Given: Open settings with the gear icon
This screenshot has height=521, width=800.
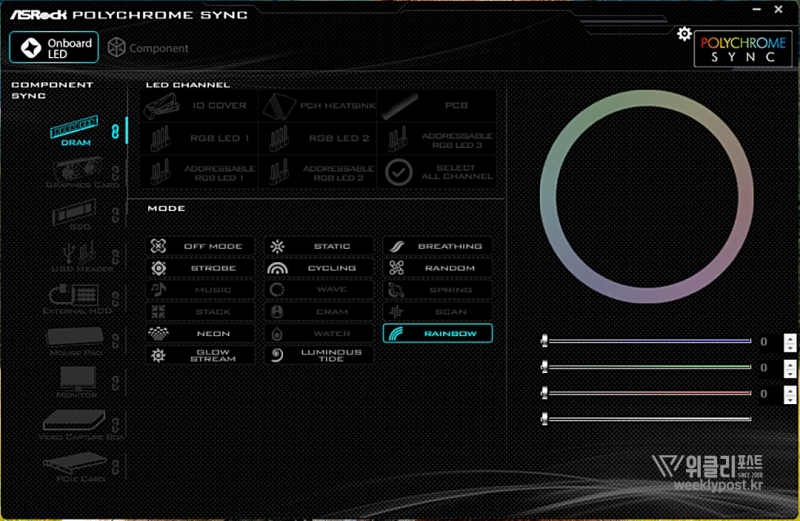Looking at the screenshot, I should (x=684, y=34).
